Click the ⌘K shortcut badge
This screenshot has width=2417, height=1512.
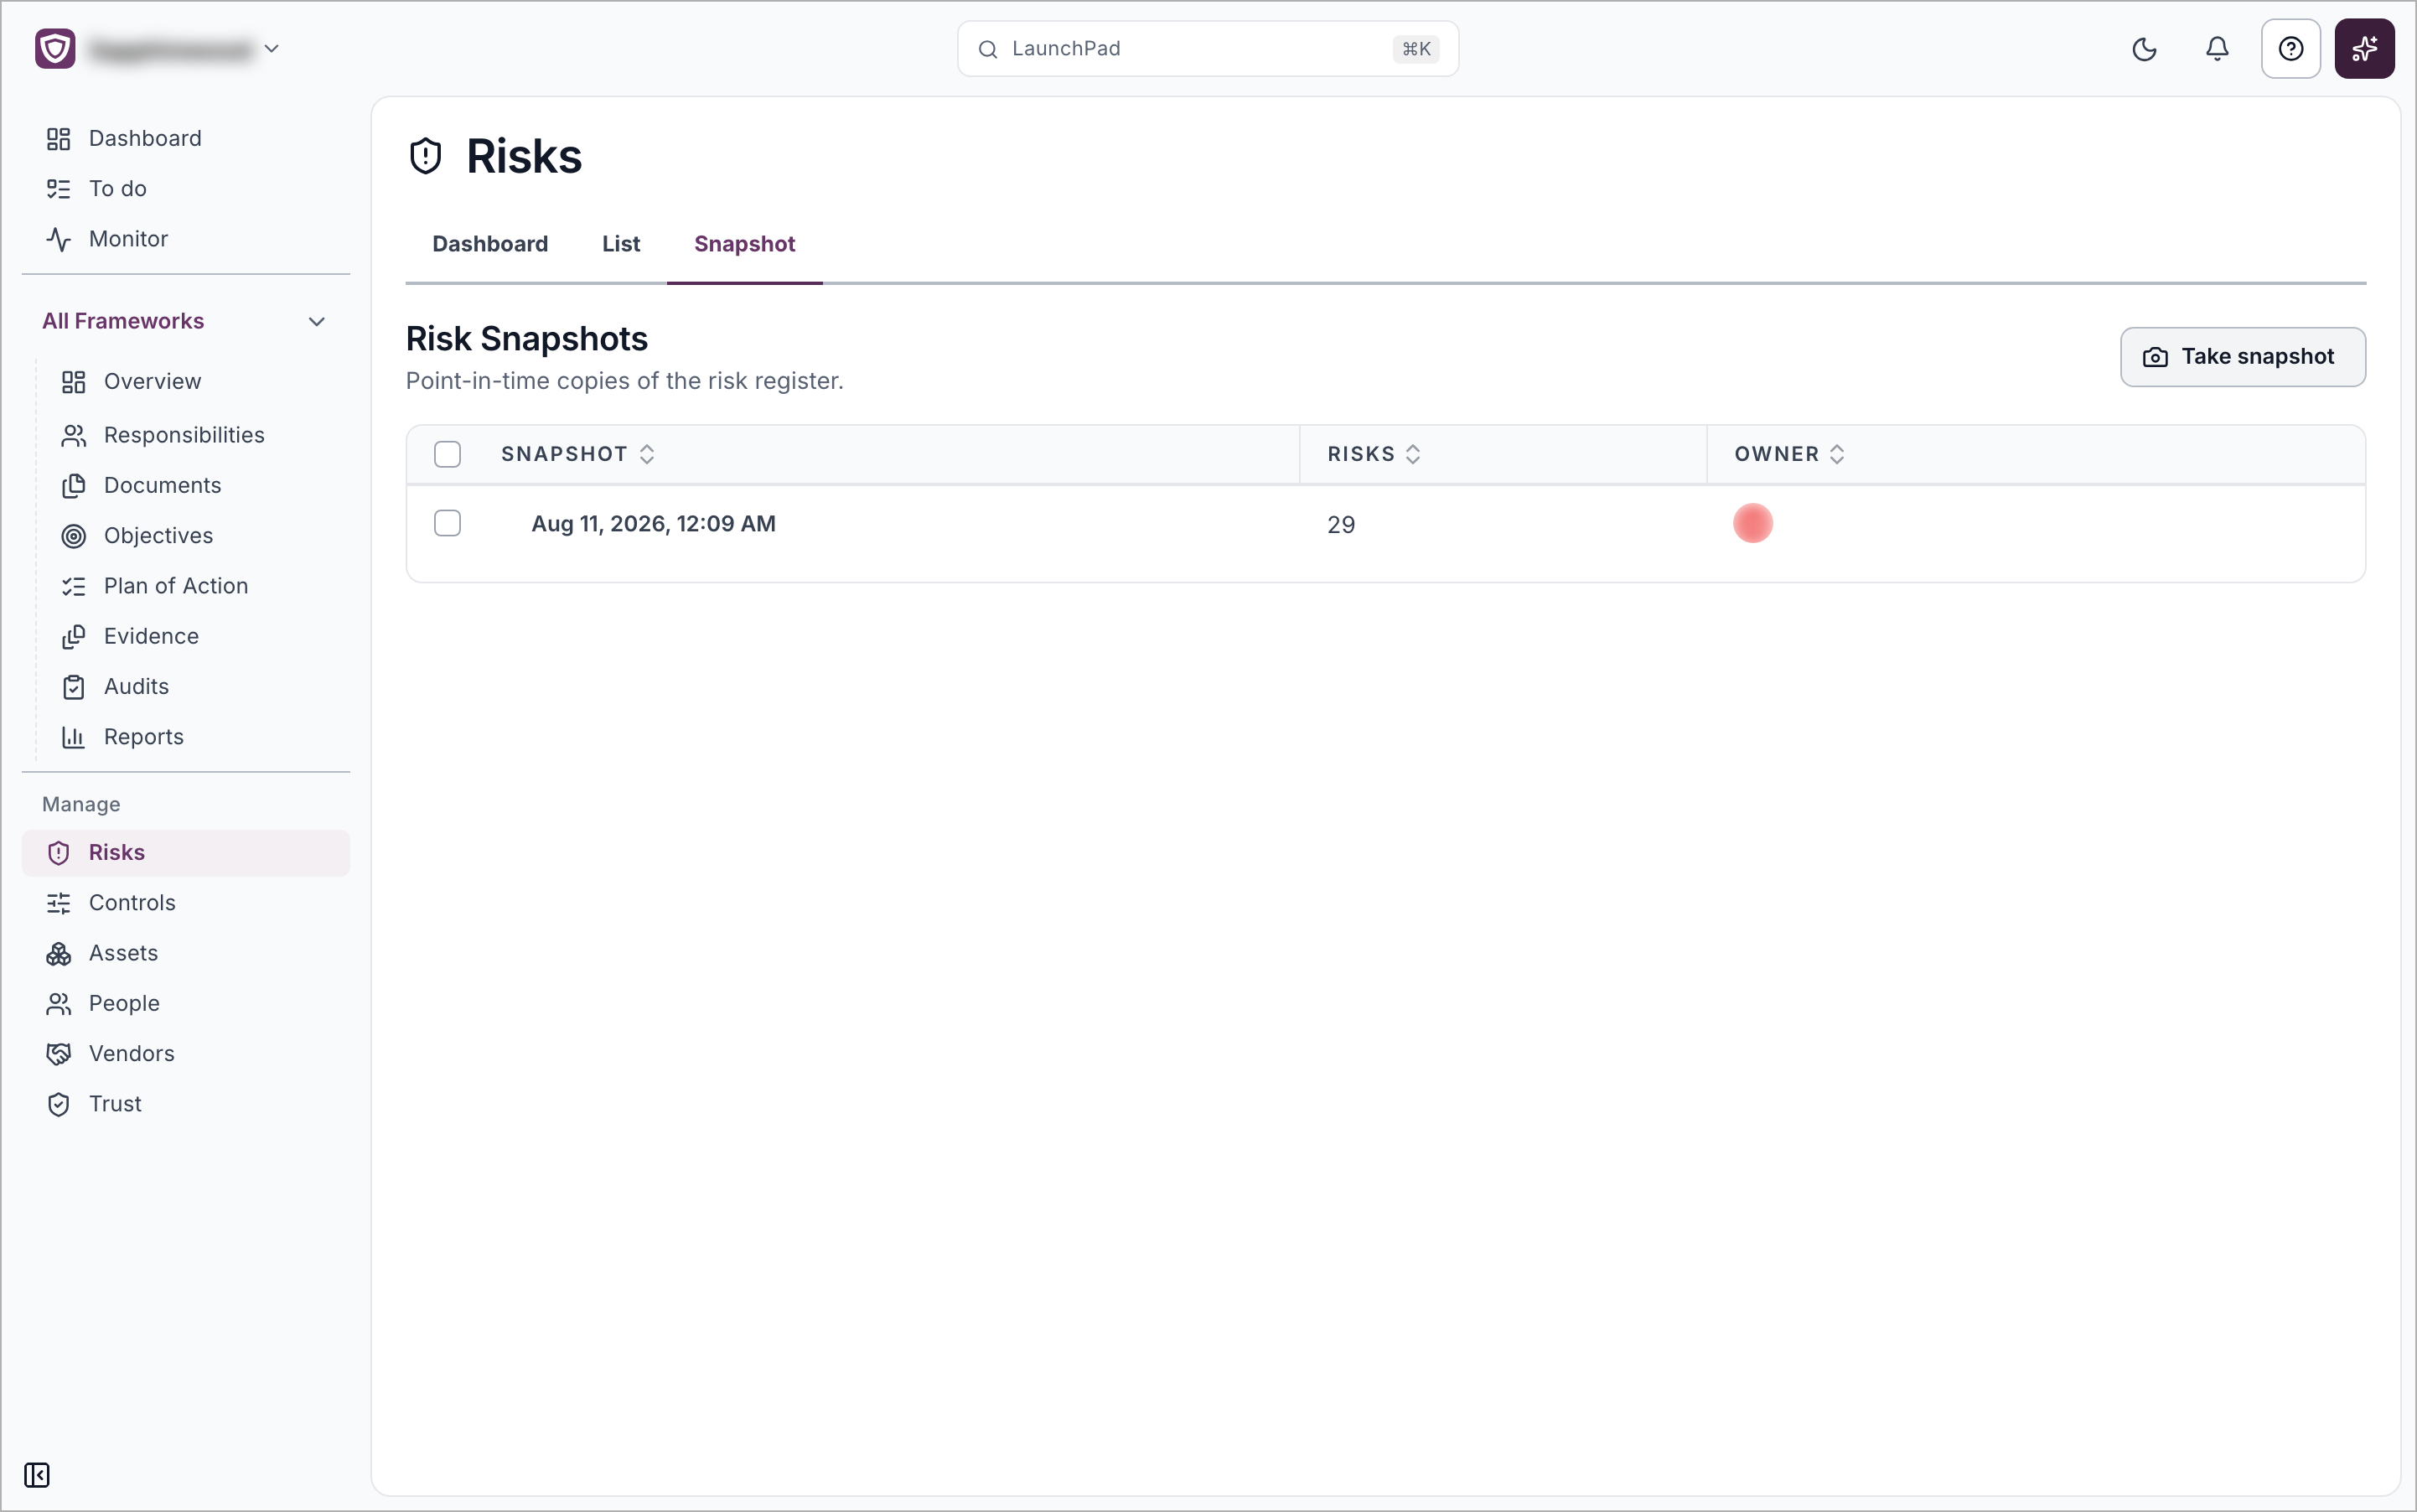[1415, 49]
